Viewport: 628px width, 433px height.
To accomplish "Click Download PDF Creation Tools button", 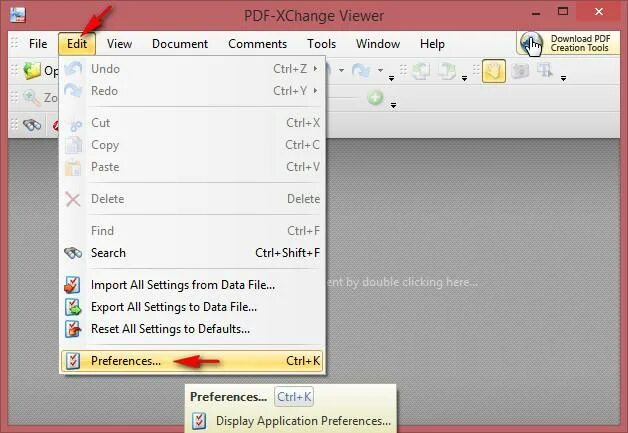I will [568, 43].
